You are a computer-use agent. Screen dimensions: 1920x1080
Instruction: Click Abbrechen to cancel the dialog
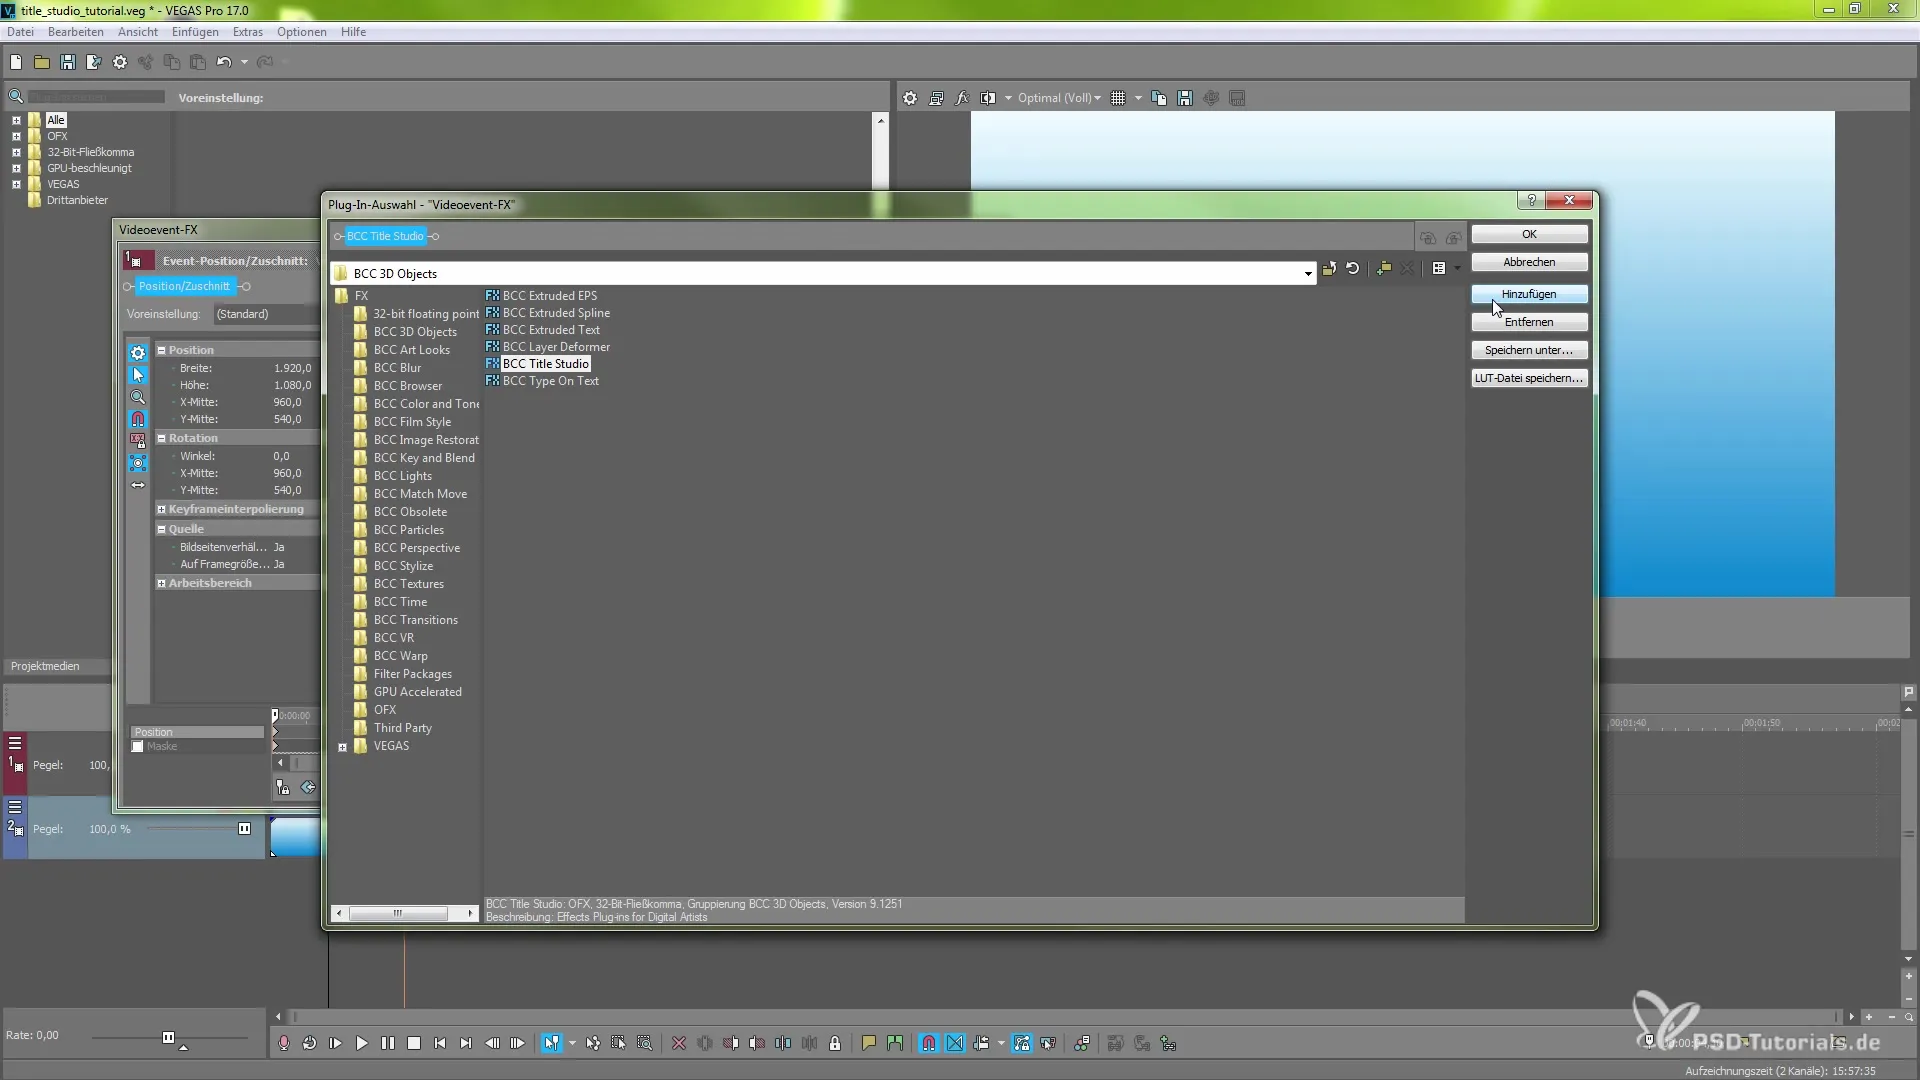(x=1529, y=262)
